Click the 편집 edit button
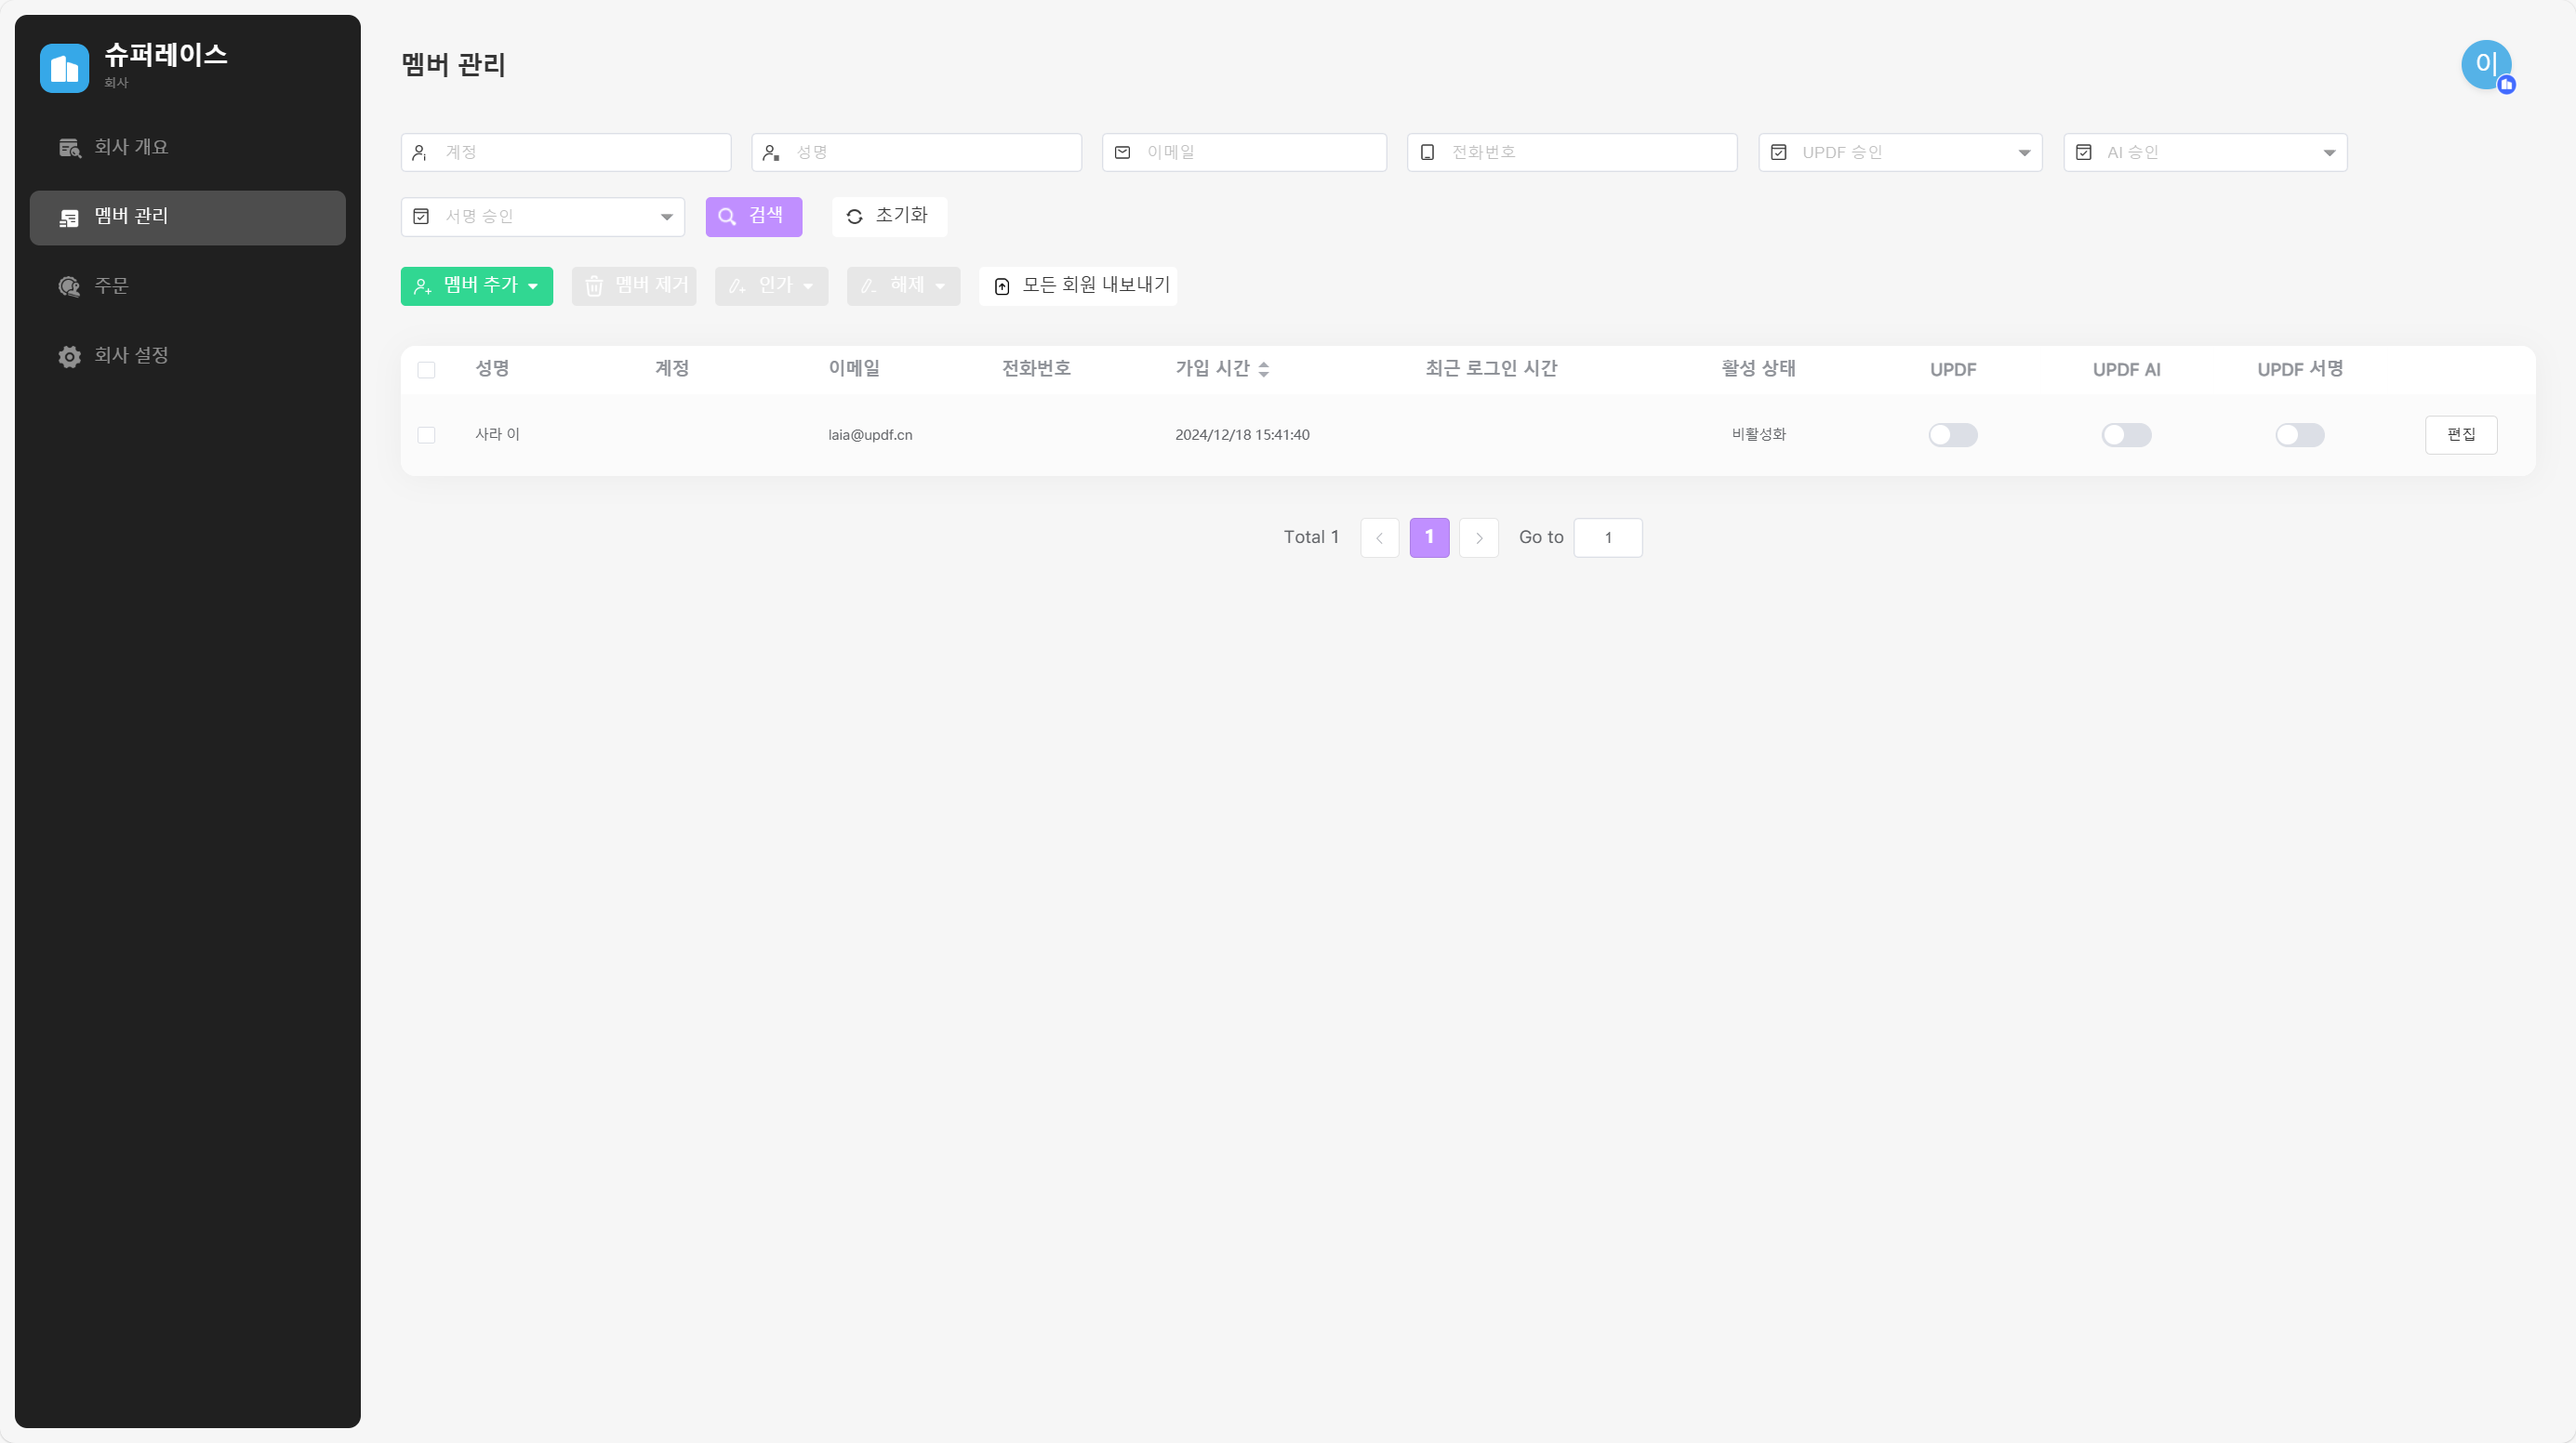This screenshot has width=2576, height=1443. 2461,435
